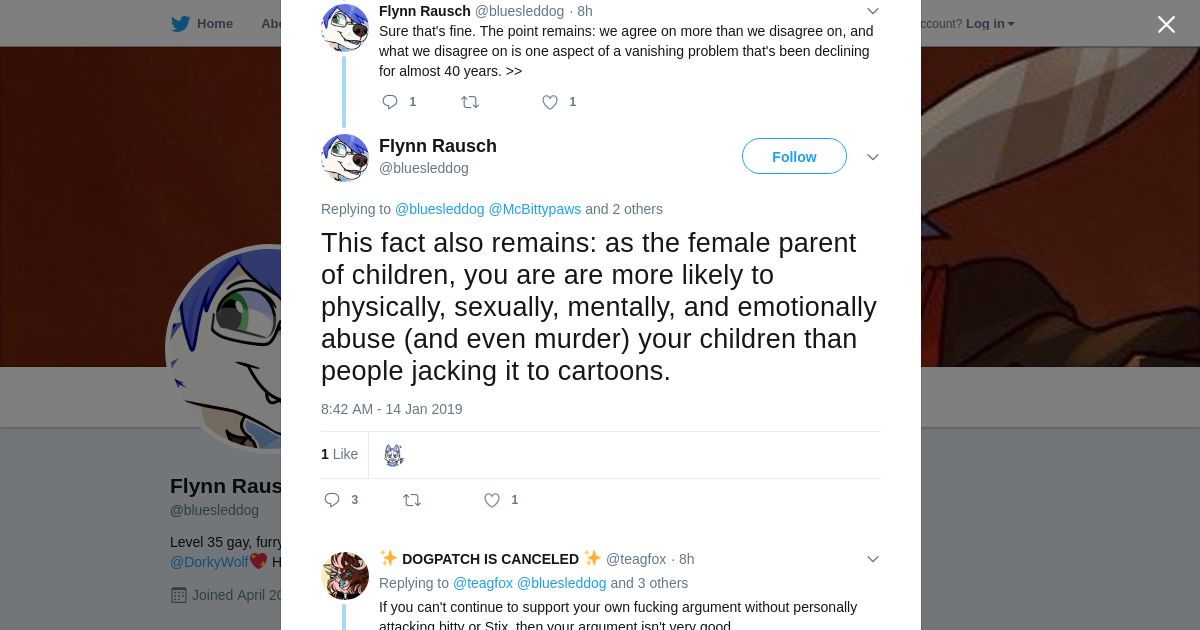This screenshot has width=1200, height=630.
Task: Open the @McBittypaws mention link
Action: tap(534, 209)
